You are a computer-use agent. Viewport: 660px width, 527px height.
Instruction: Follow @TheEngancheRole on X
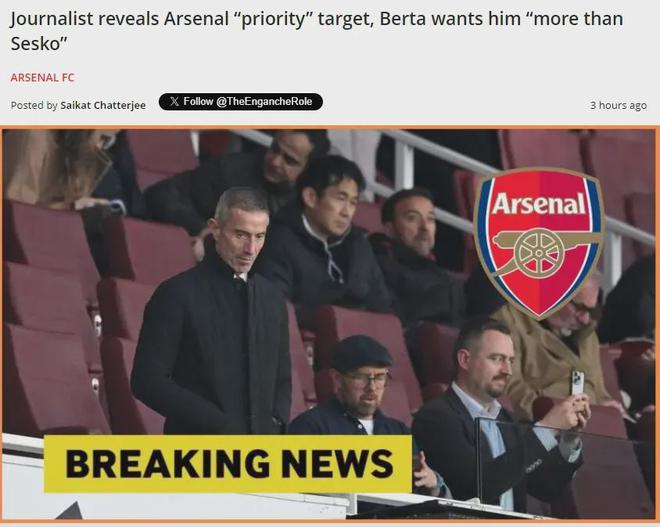(x=240, y=102)
